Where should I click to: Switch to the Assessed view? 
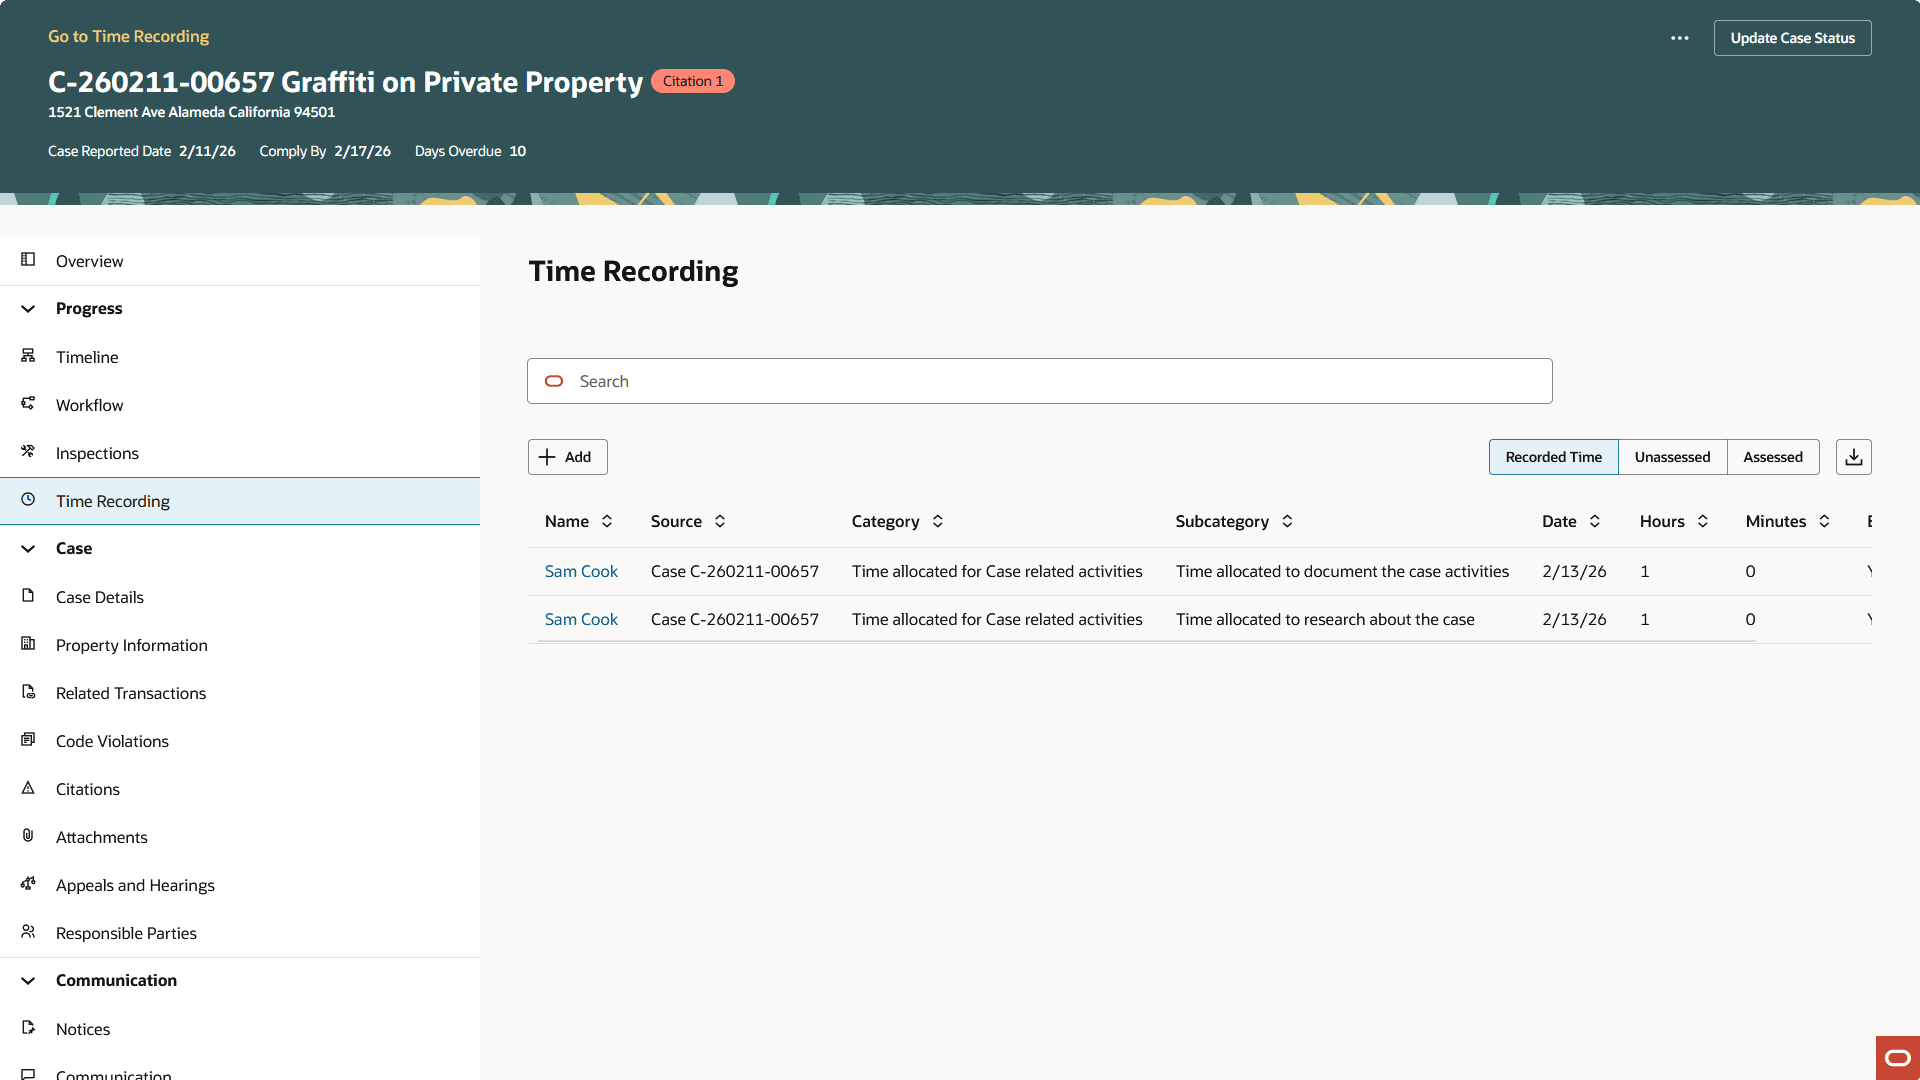tap(1772, 457)
